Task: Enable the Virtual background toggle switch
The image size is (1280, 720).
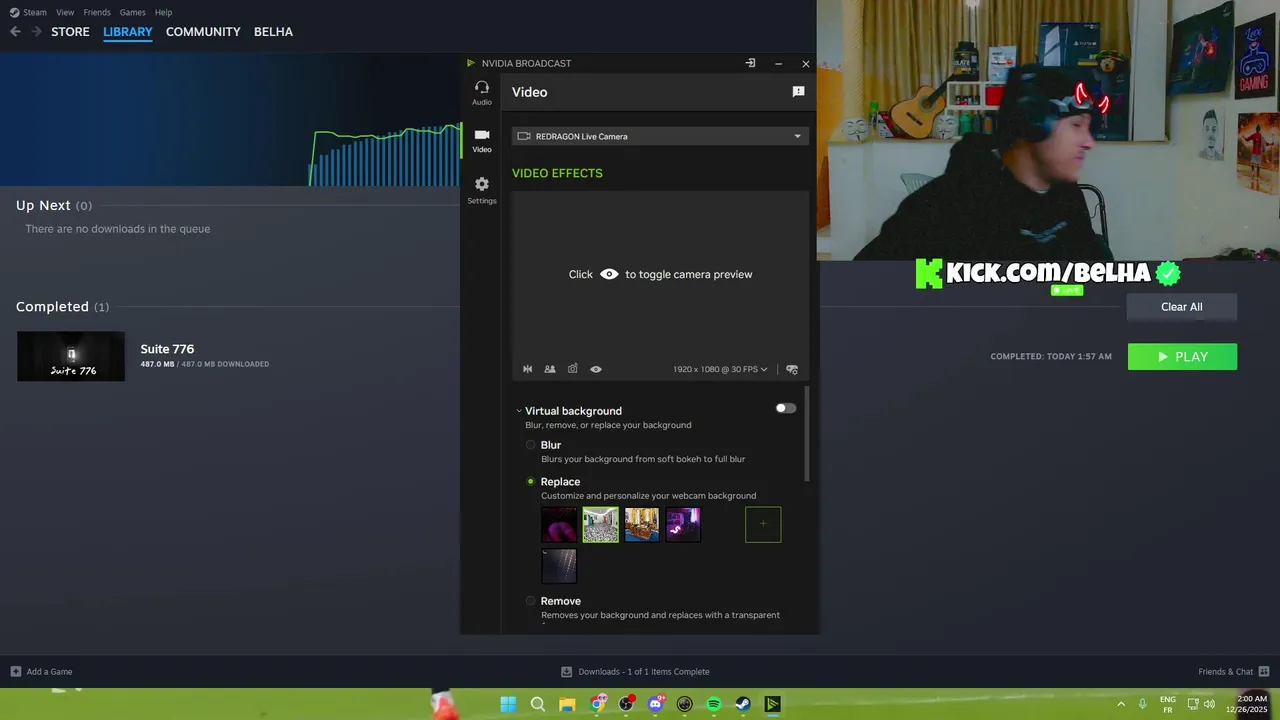Action: [x=786, y=408]
